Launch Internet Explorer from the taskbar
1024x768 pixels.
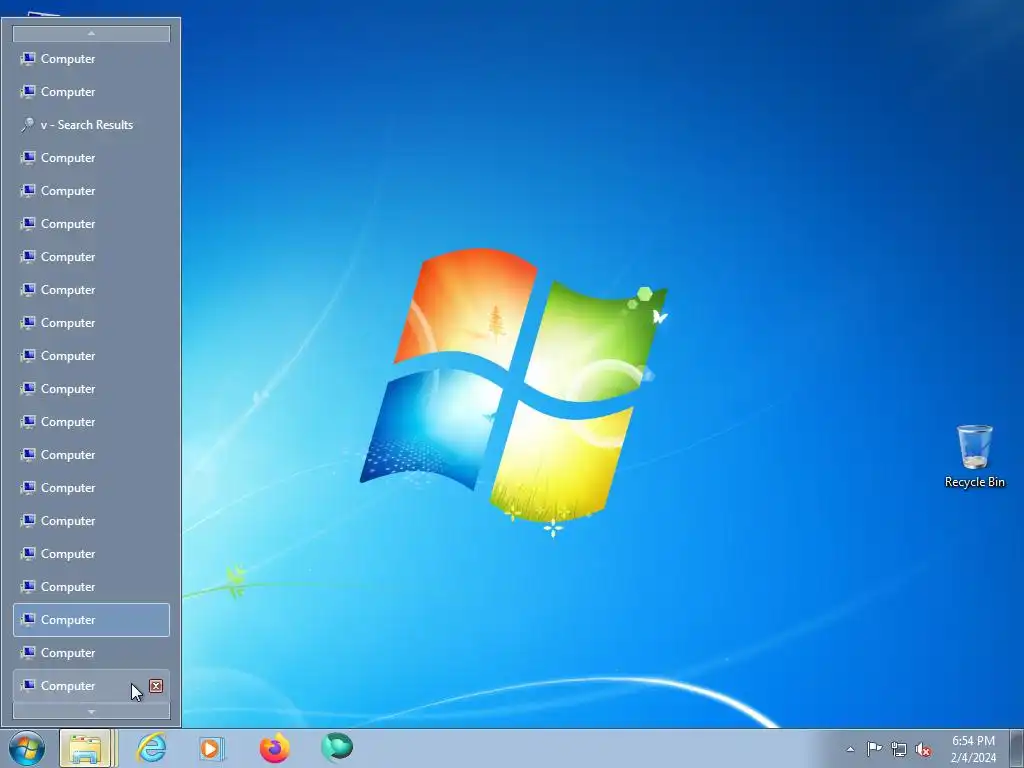152,748
